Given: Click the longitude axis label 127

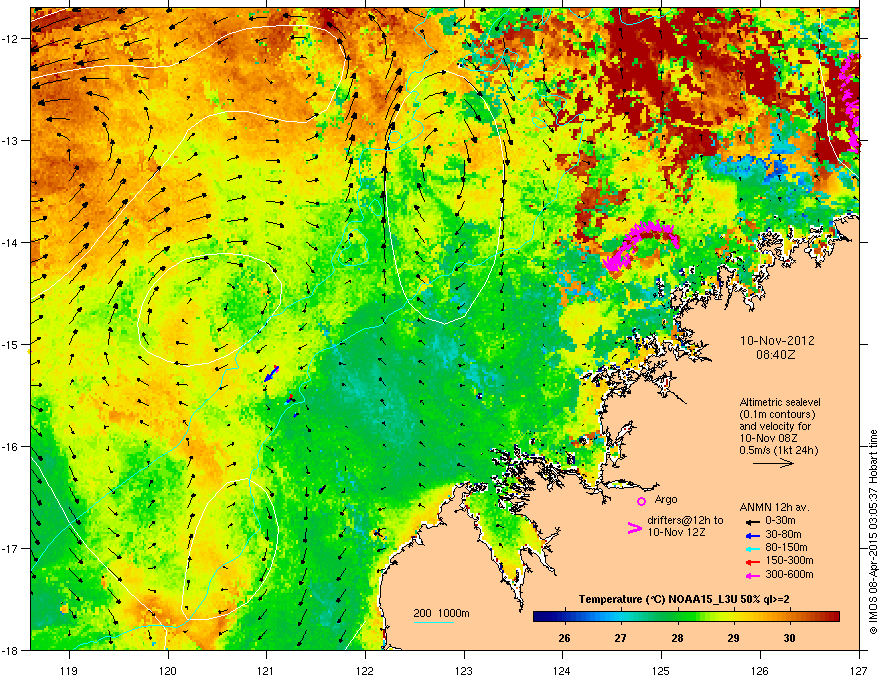Looking at the screenshot, I should tap(859, 670).
